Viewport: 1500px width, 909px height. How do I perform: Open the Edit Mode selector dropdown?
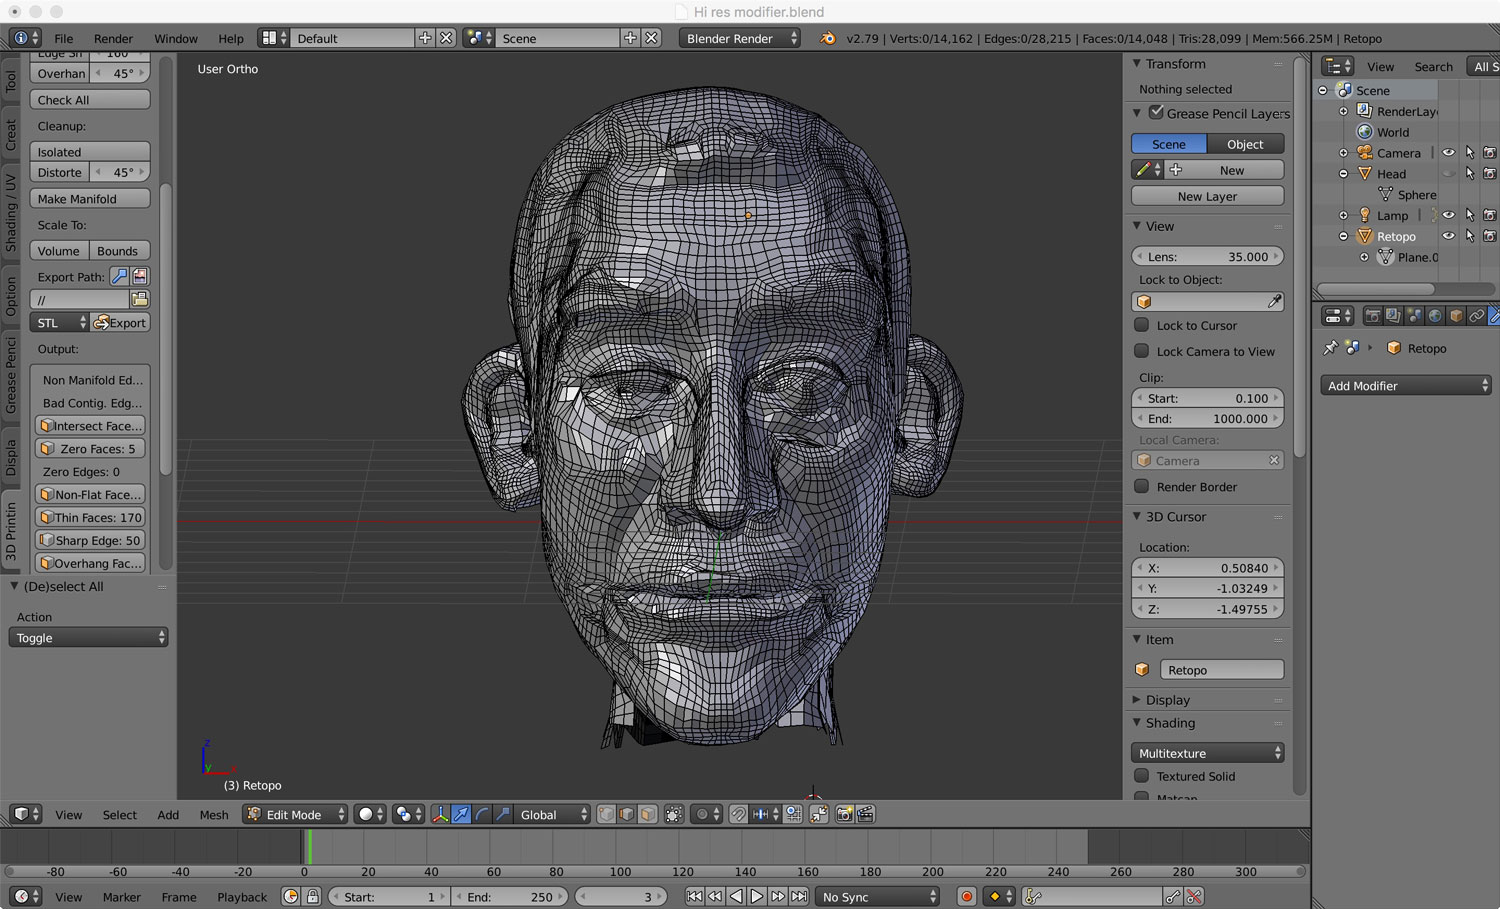(x=296, y=815)
